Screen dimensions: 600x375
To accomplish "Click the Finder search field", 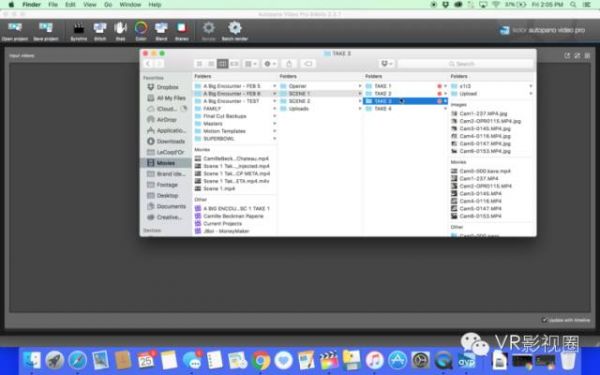I will 465,64.
